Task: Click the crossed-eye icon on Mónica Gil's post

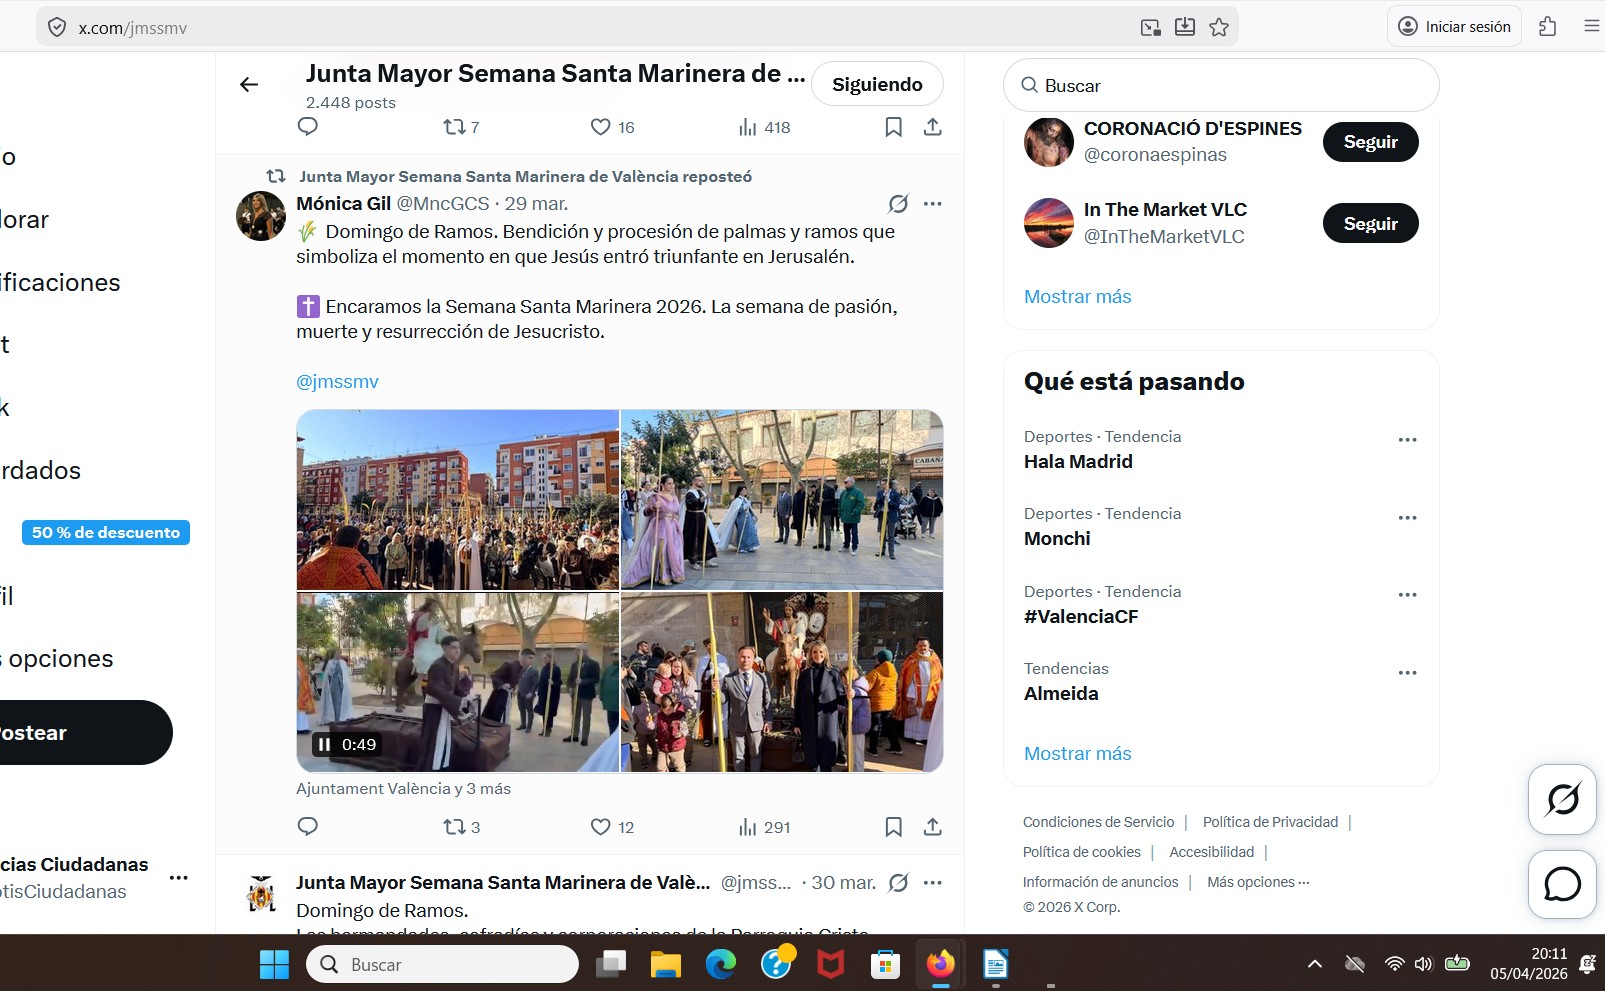Action: (x=898, y=203)
